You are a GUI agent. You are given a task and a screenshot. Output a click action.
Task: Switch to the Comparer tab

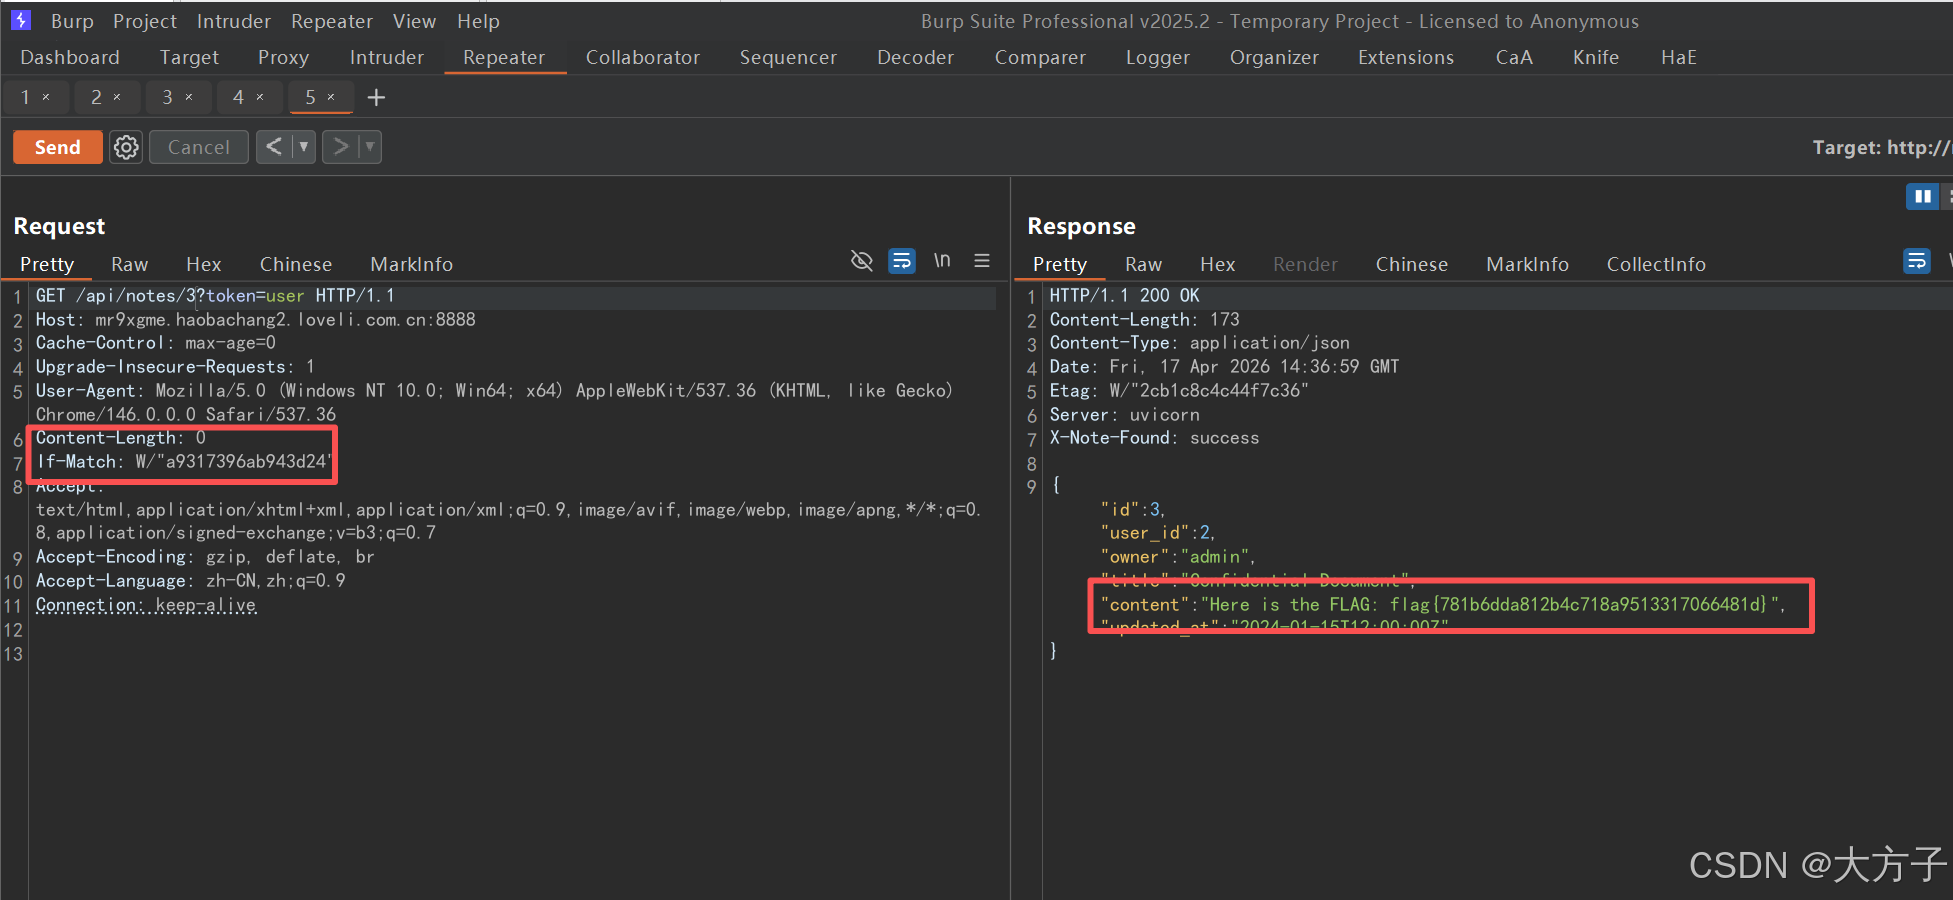1040,57
